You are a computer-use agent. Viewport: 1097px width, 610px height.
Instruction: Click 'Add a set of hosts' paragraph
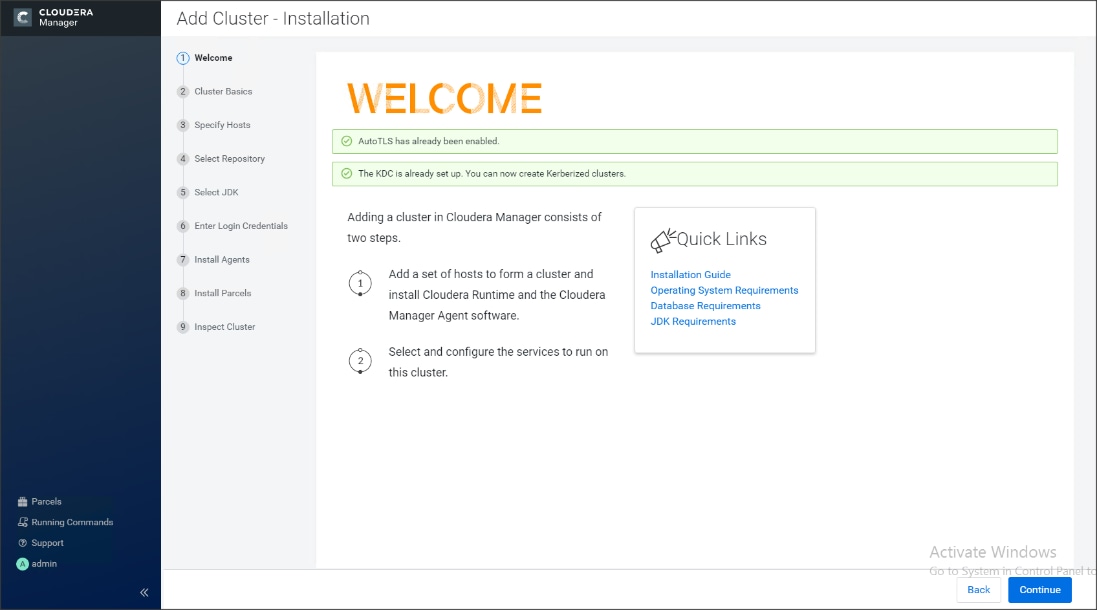pos(497,295)
